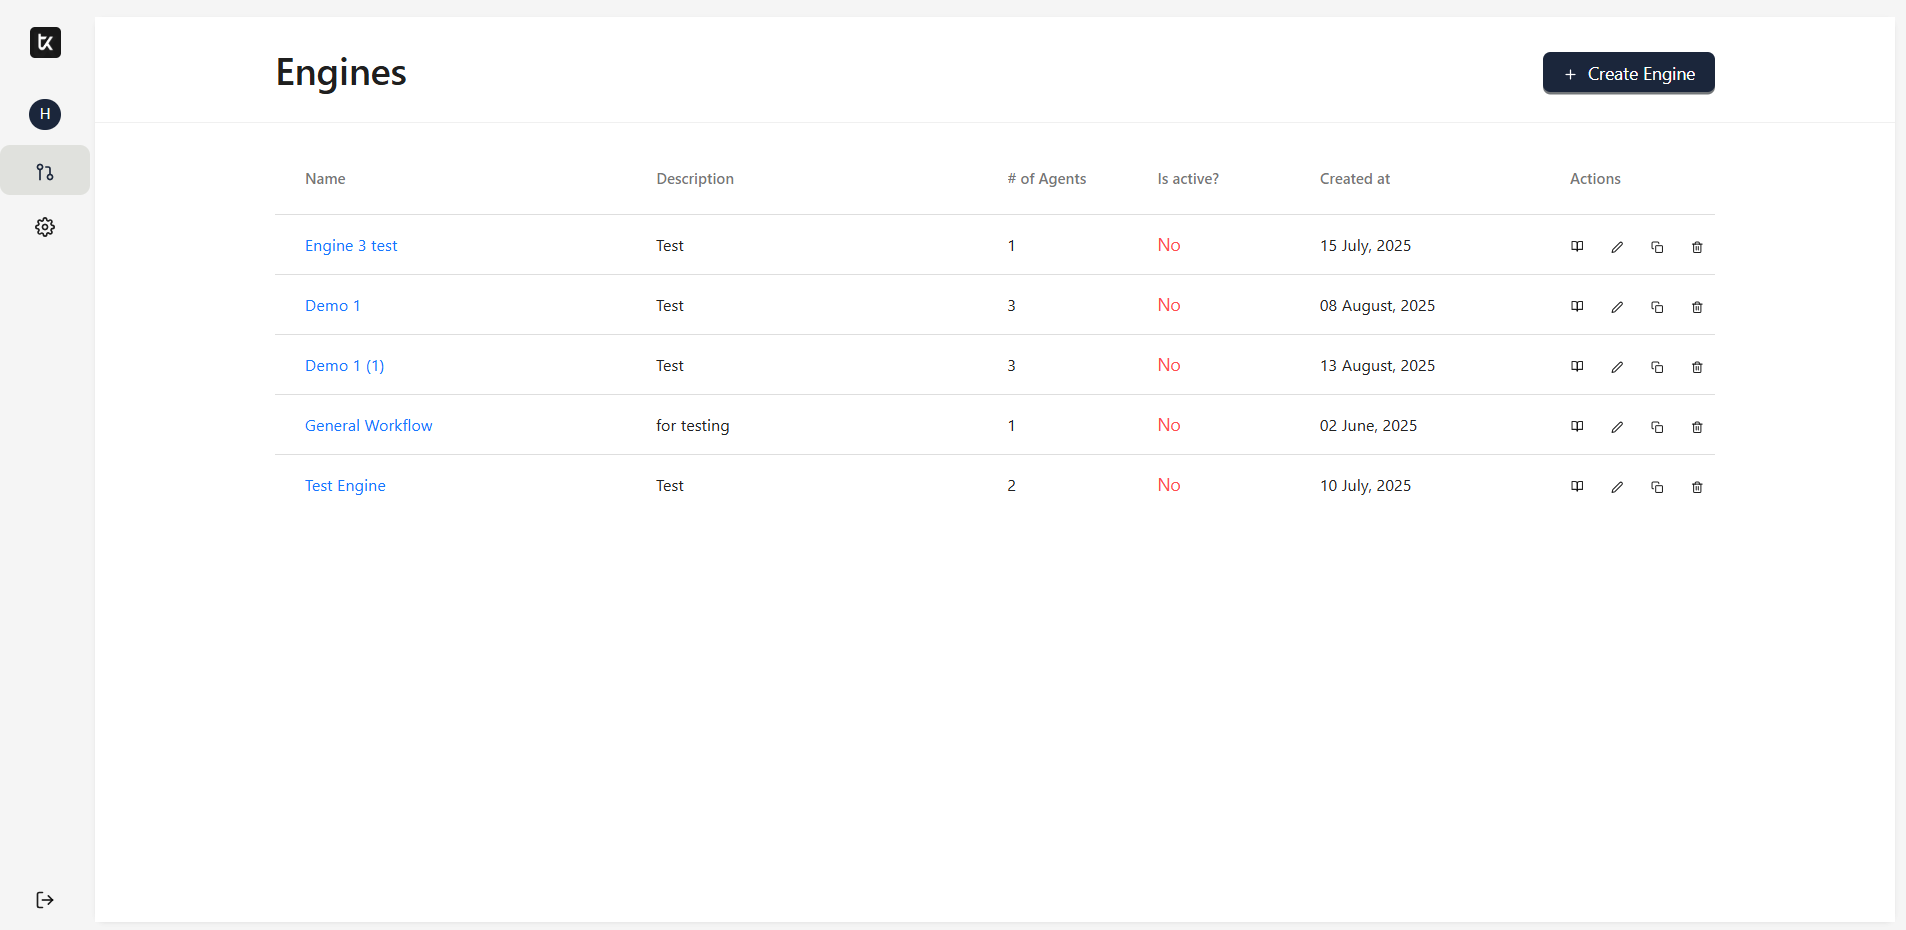Image resolution: width=1906 pixels, height=930 pixels.
Task: Open the Settings gear in the sidebar
Action: click(45, 228)
